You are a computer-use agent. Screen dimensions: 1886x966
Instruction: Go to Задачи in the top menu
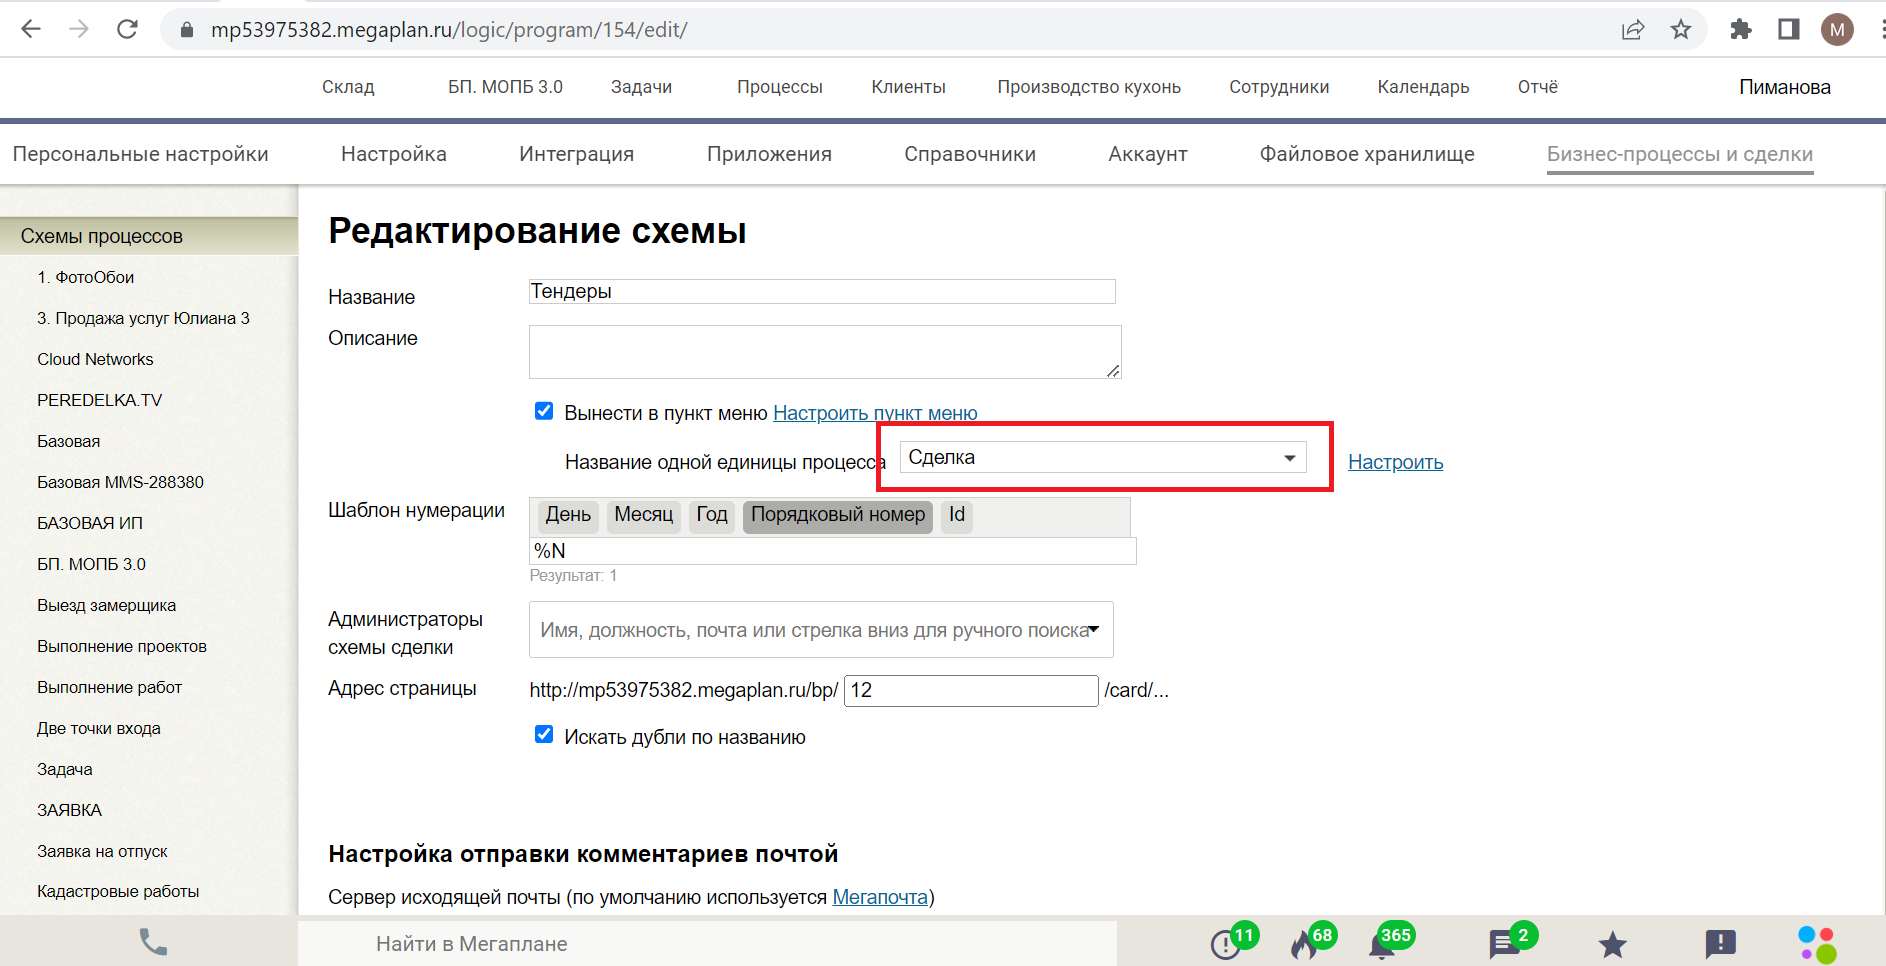(641, 87)
